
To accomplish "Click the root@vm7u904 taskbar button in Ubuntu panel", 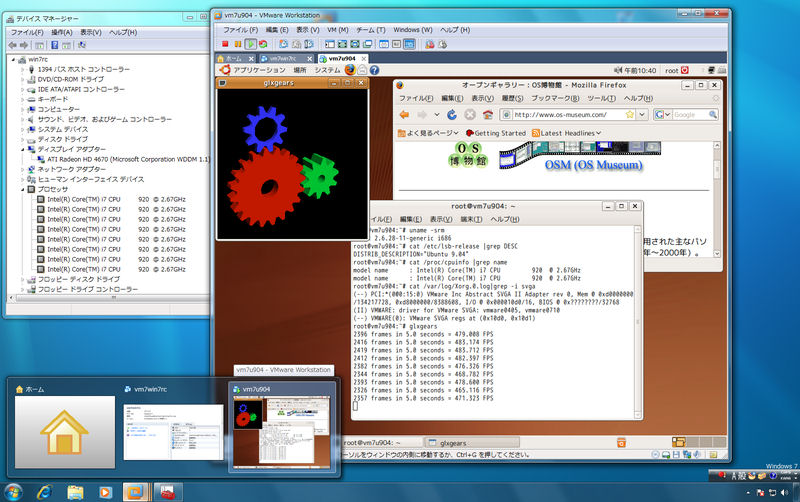I will [382, 443].
